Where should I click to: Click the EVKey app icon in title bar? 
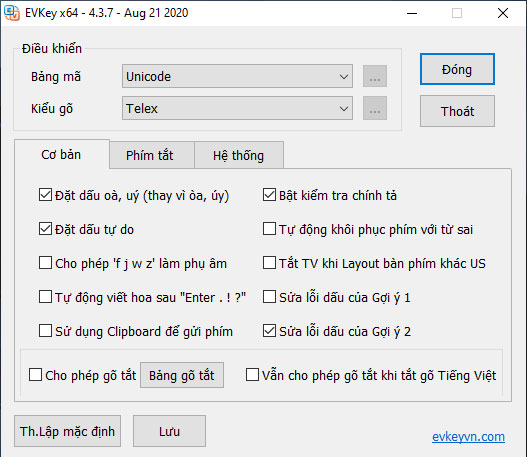(12, 13)
